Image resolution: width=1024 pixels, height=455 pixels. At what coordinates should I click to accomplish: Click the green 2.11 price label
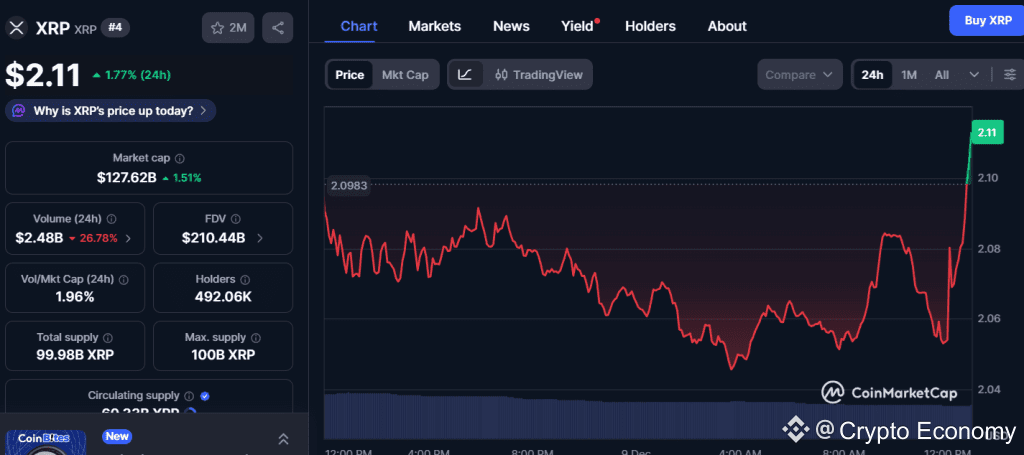[986, 133]
